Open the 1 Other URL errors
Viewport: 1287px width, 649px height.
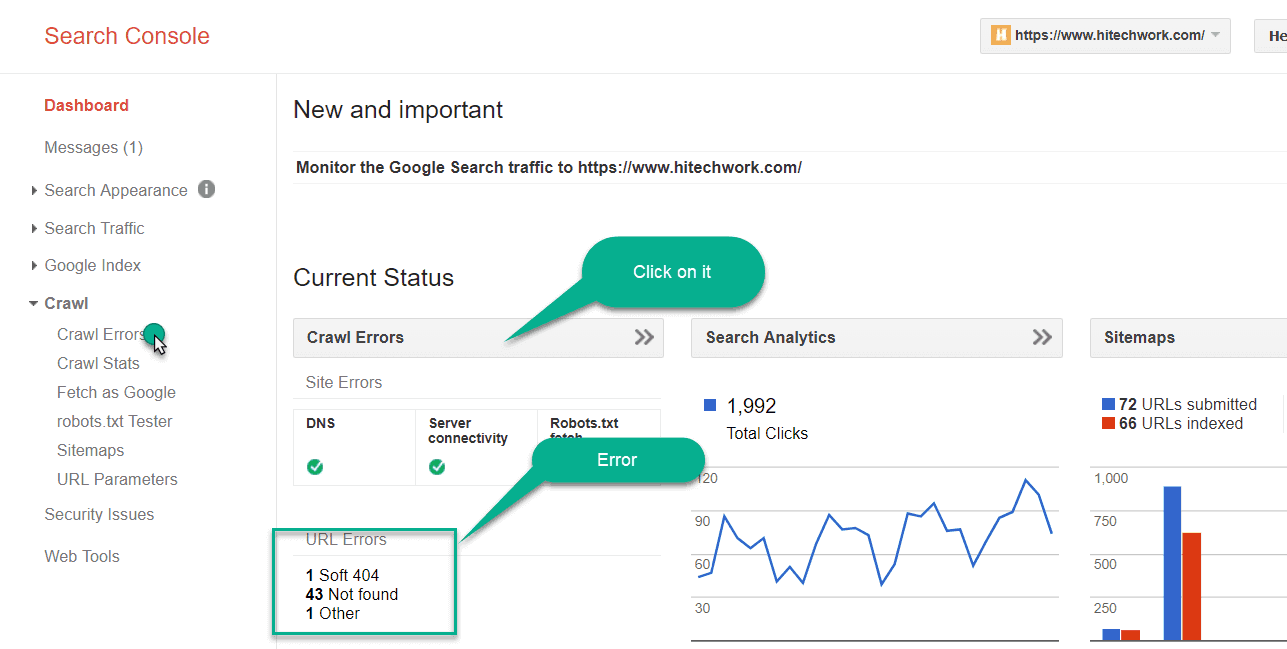(x=333, y=613)
